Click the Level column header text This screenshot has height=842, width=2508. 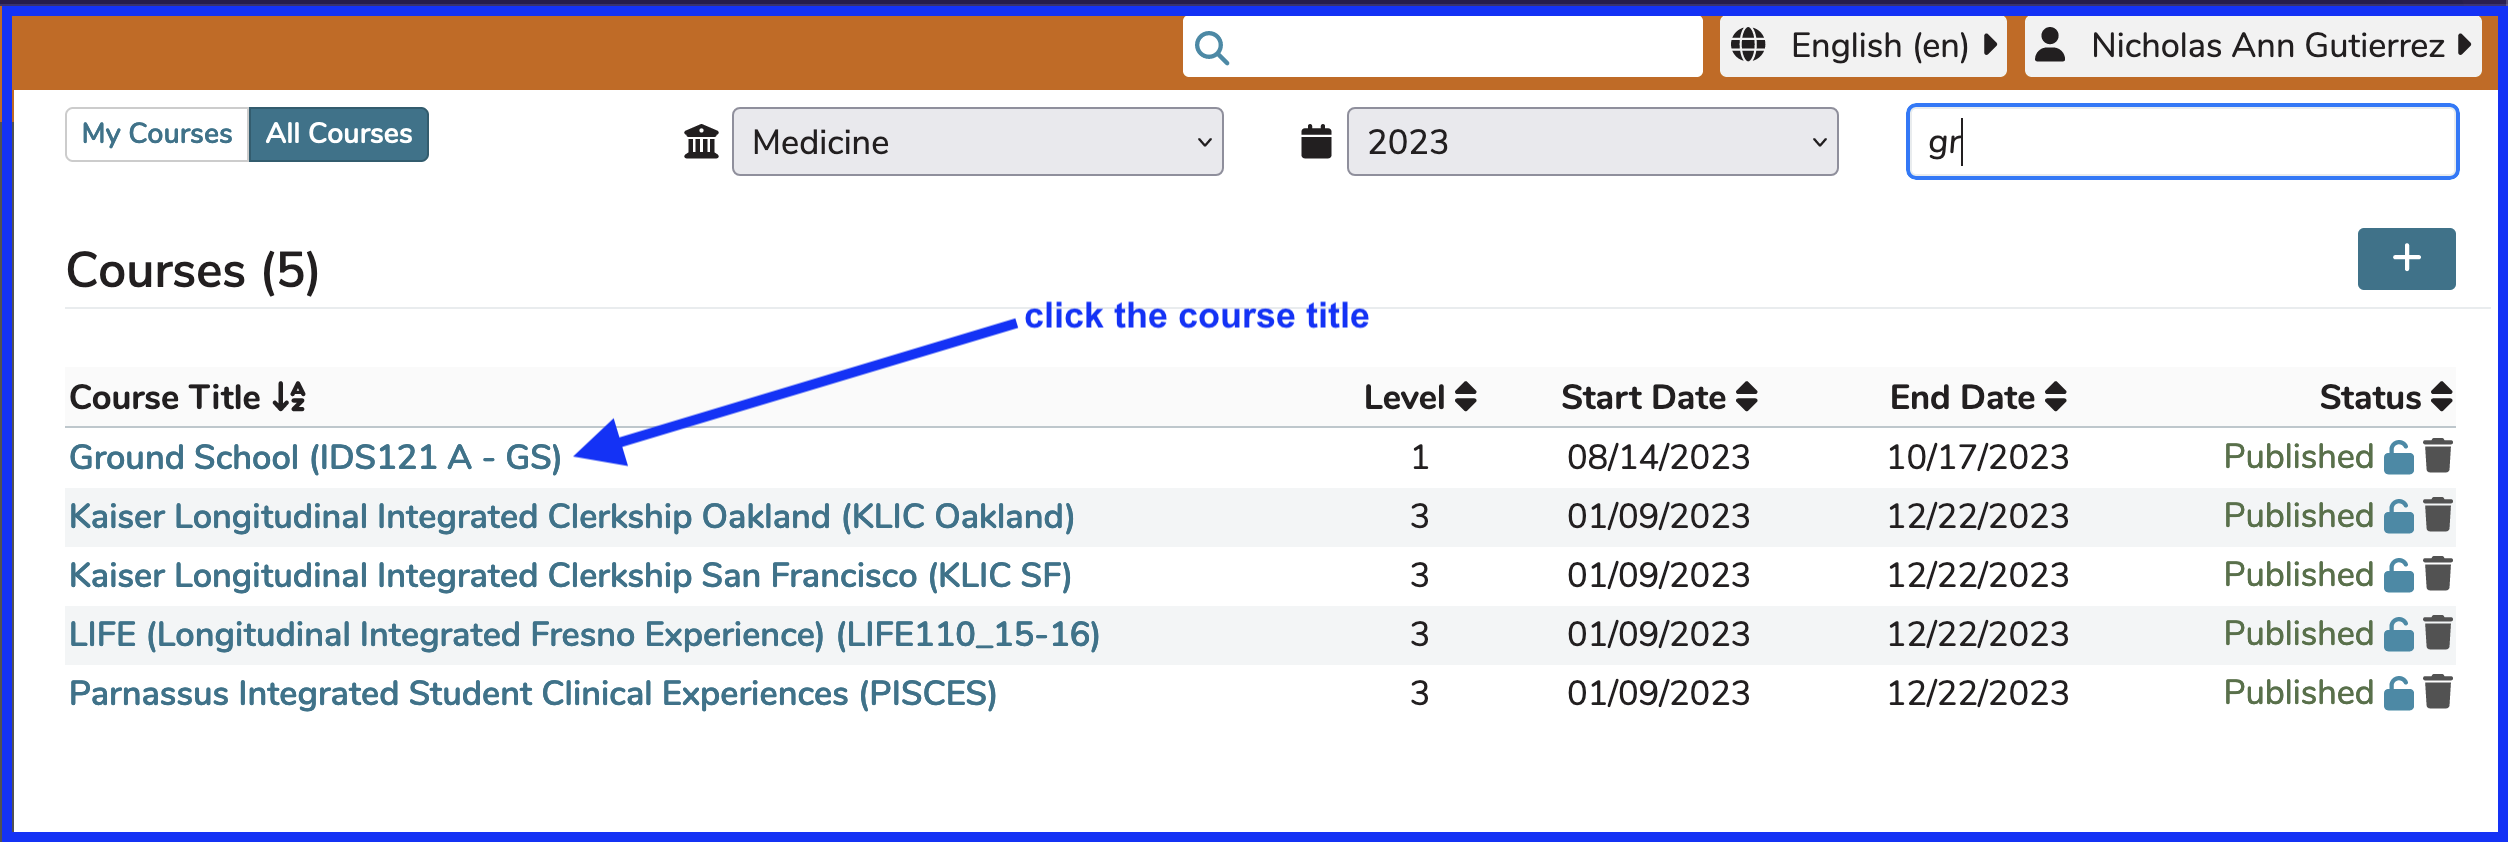click(1404, 398)
